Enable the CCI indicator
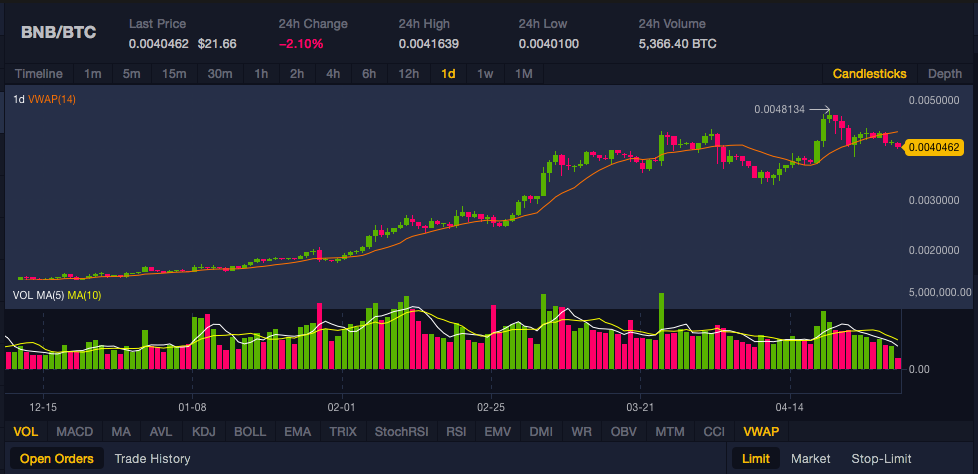This screenshot has width=978, height=474. click(x=714, y=432)
